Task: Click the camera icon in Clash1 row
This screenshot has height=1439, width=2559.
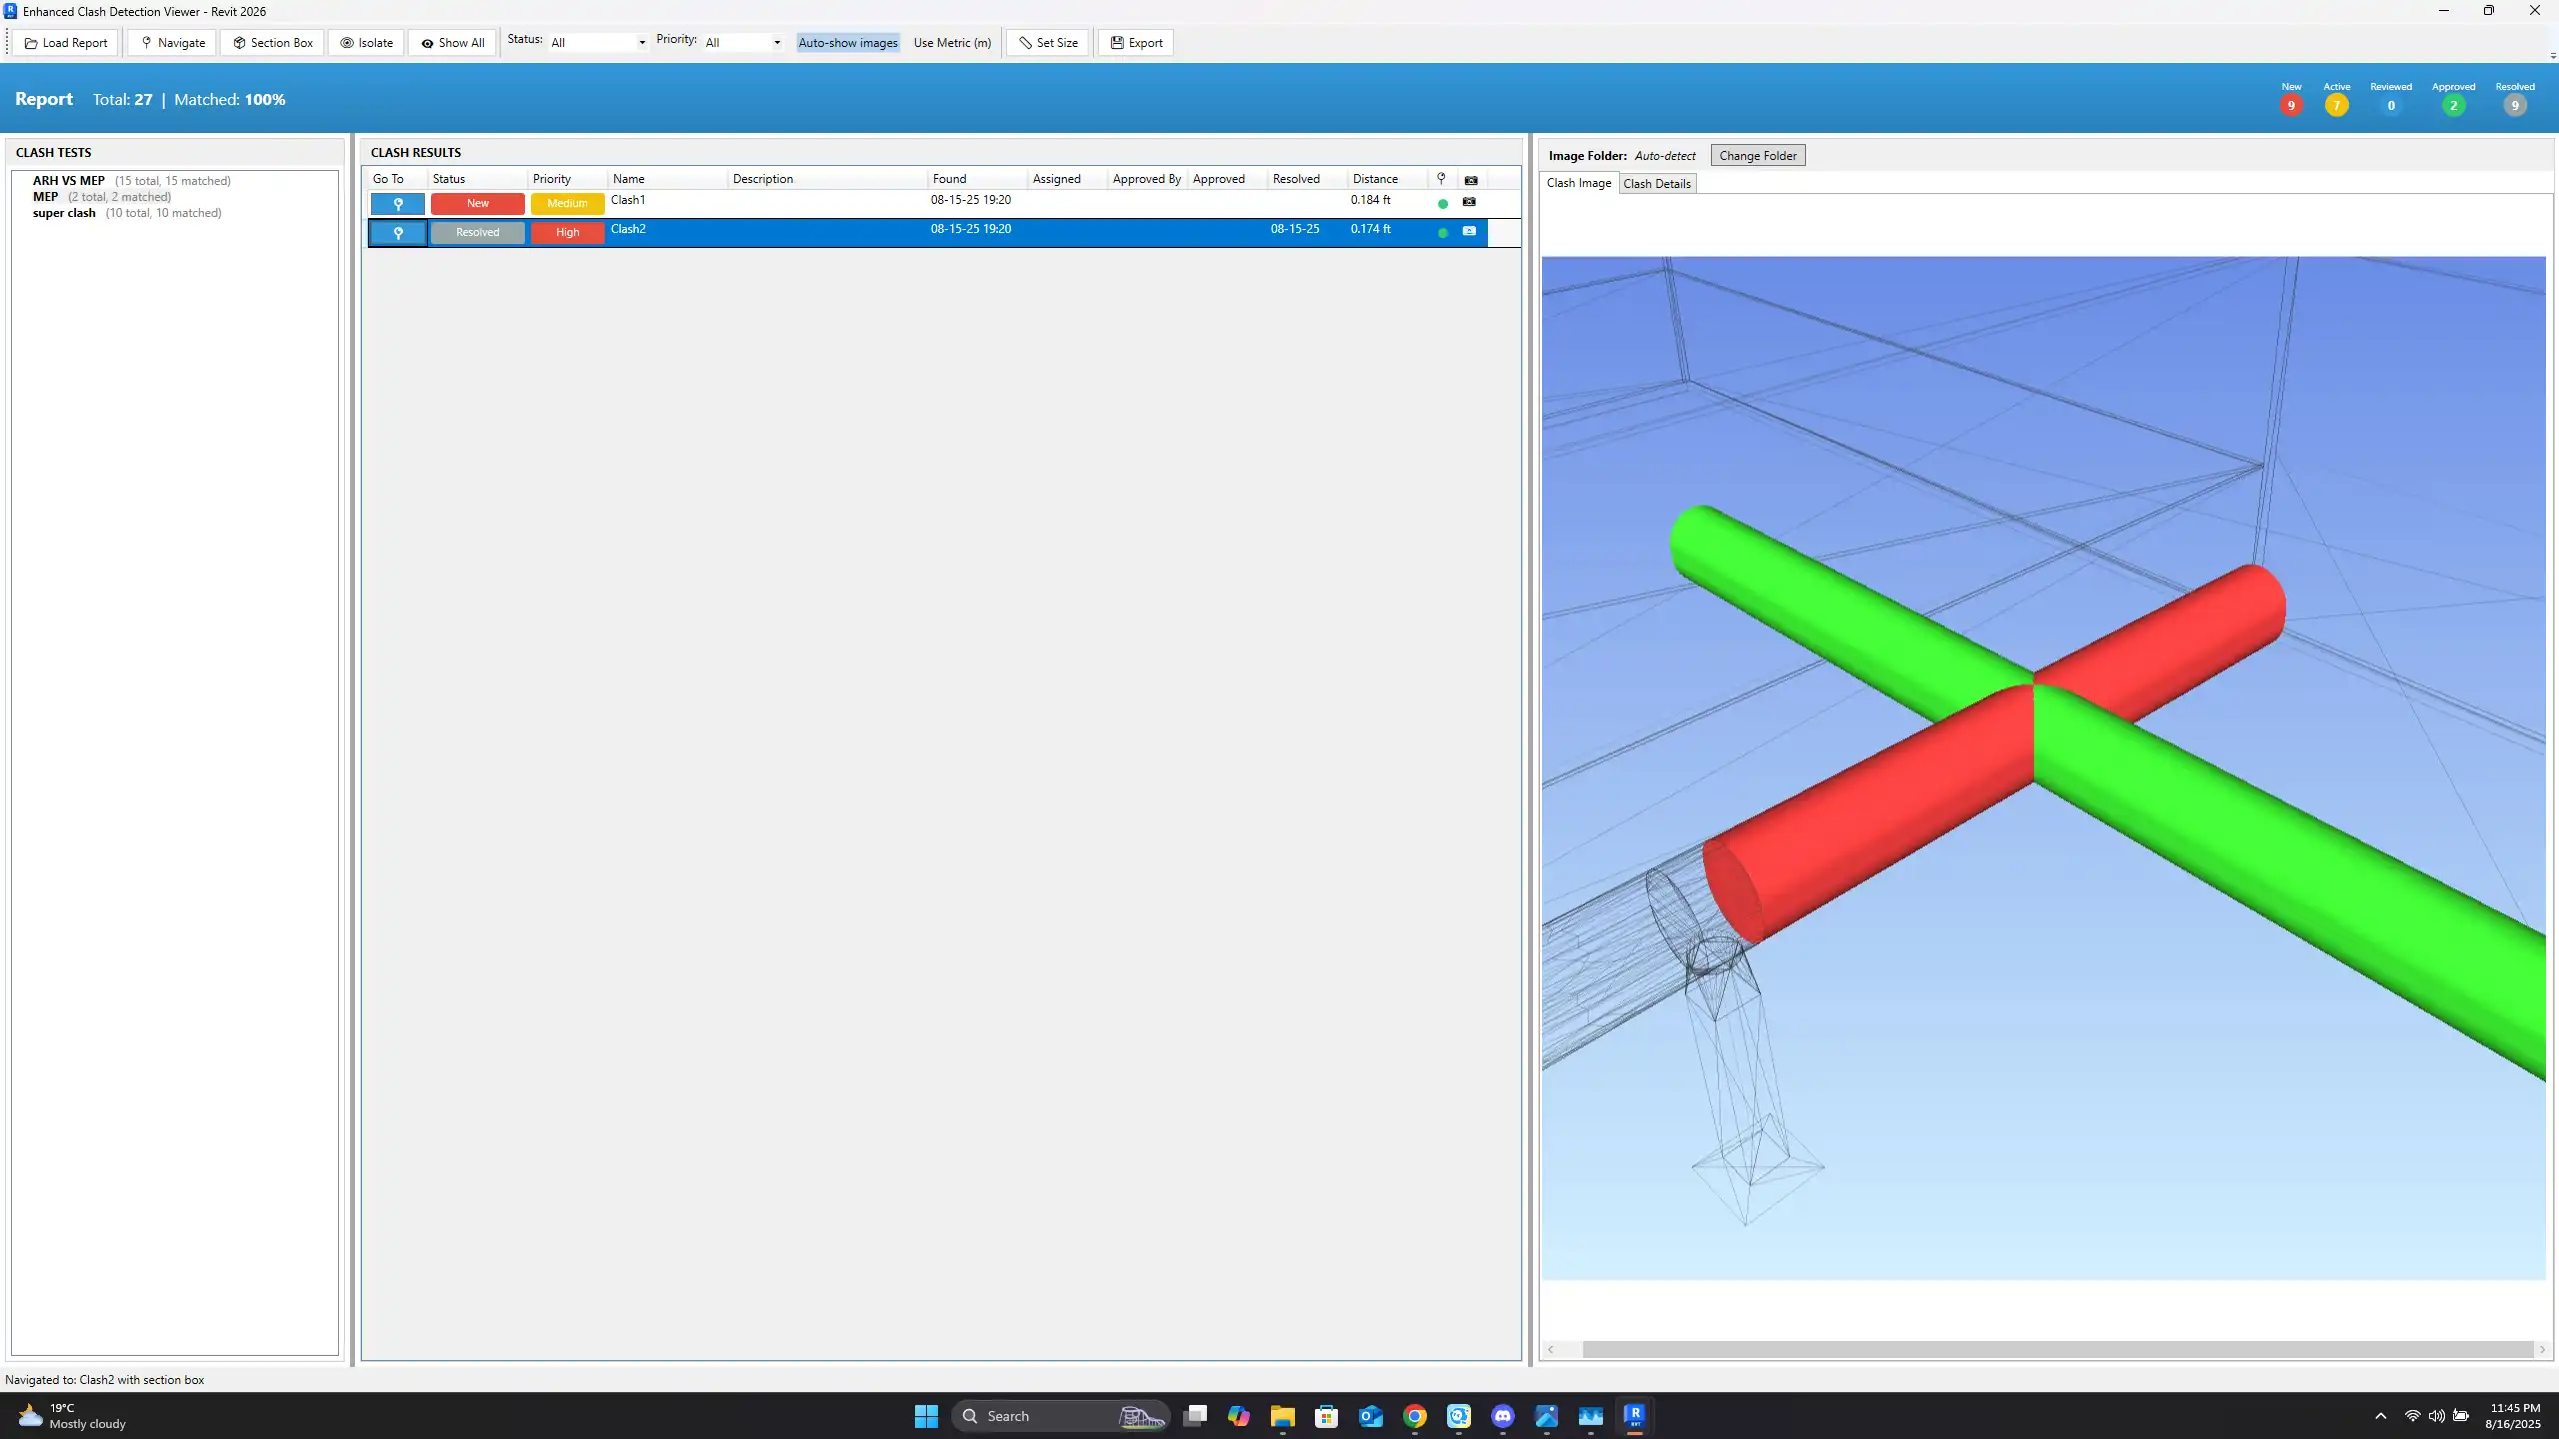Action: click(x=1469, y=202)
